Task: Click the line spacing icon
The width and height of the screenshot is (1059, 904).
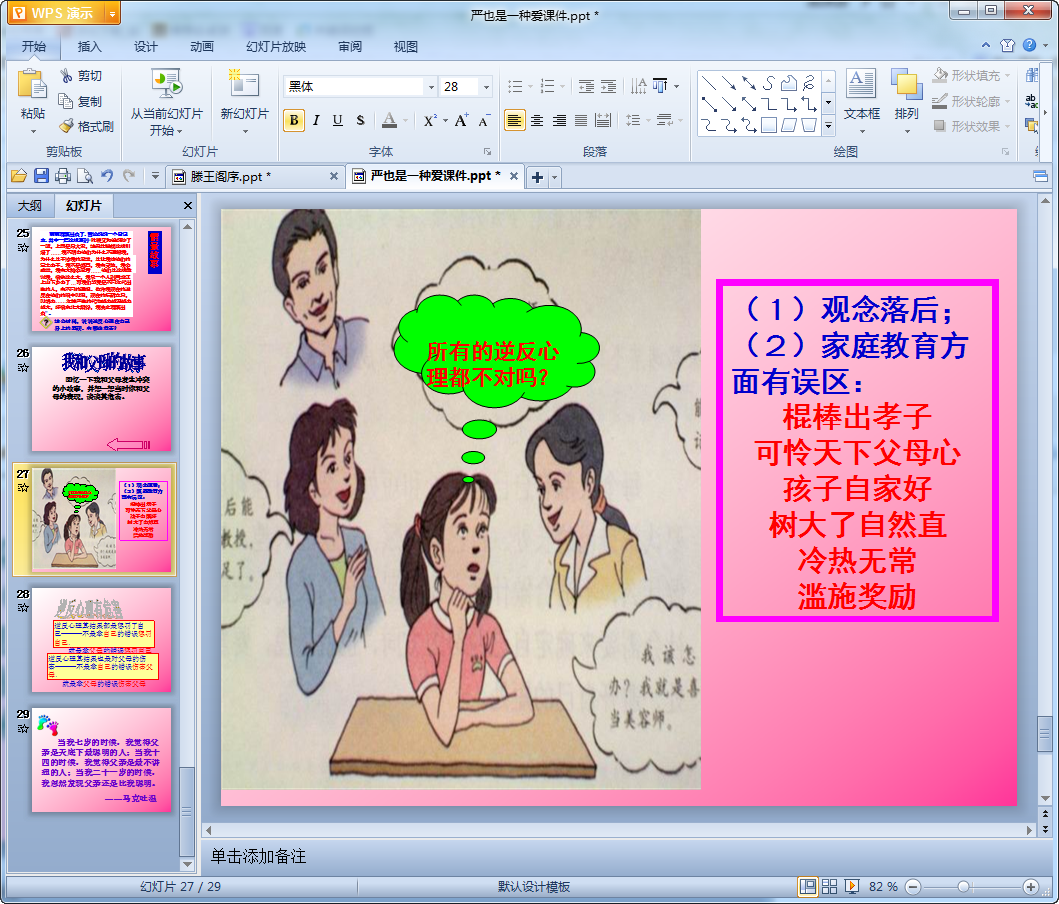Action: pyautogui.click(x=633, y=121)
